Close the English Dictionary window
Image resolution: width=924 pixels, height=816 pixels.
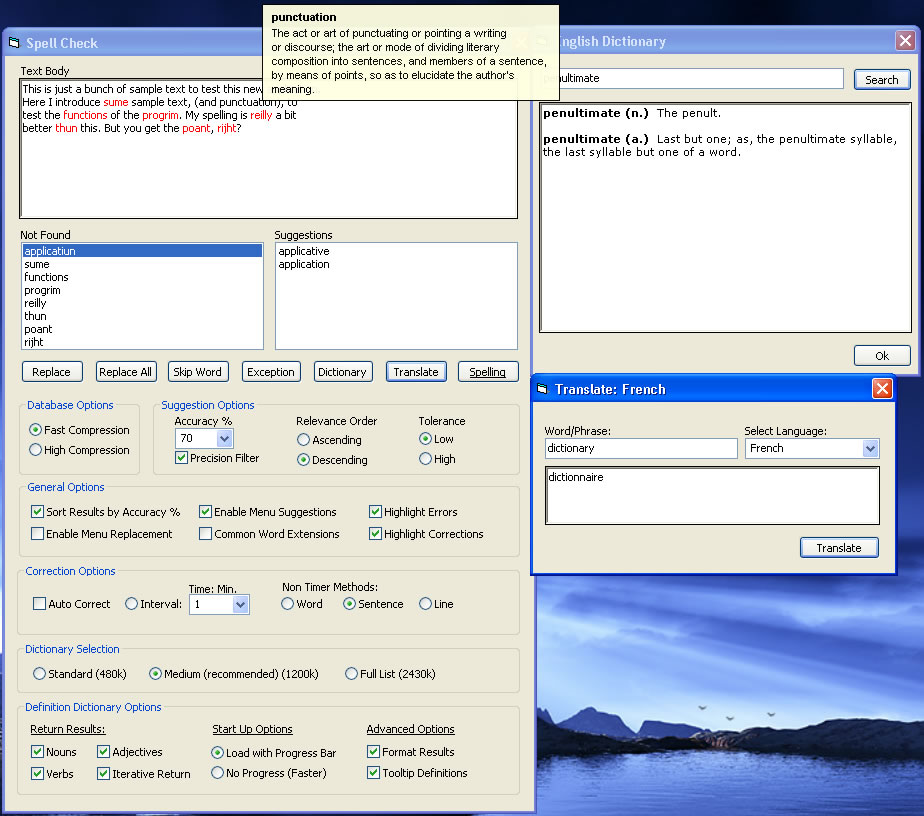pos(904,41)
